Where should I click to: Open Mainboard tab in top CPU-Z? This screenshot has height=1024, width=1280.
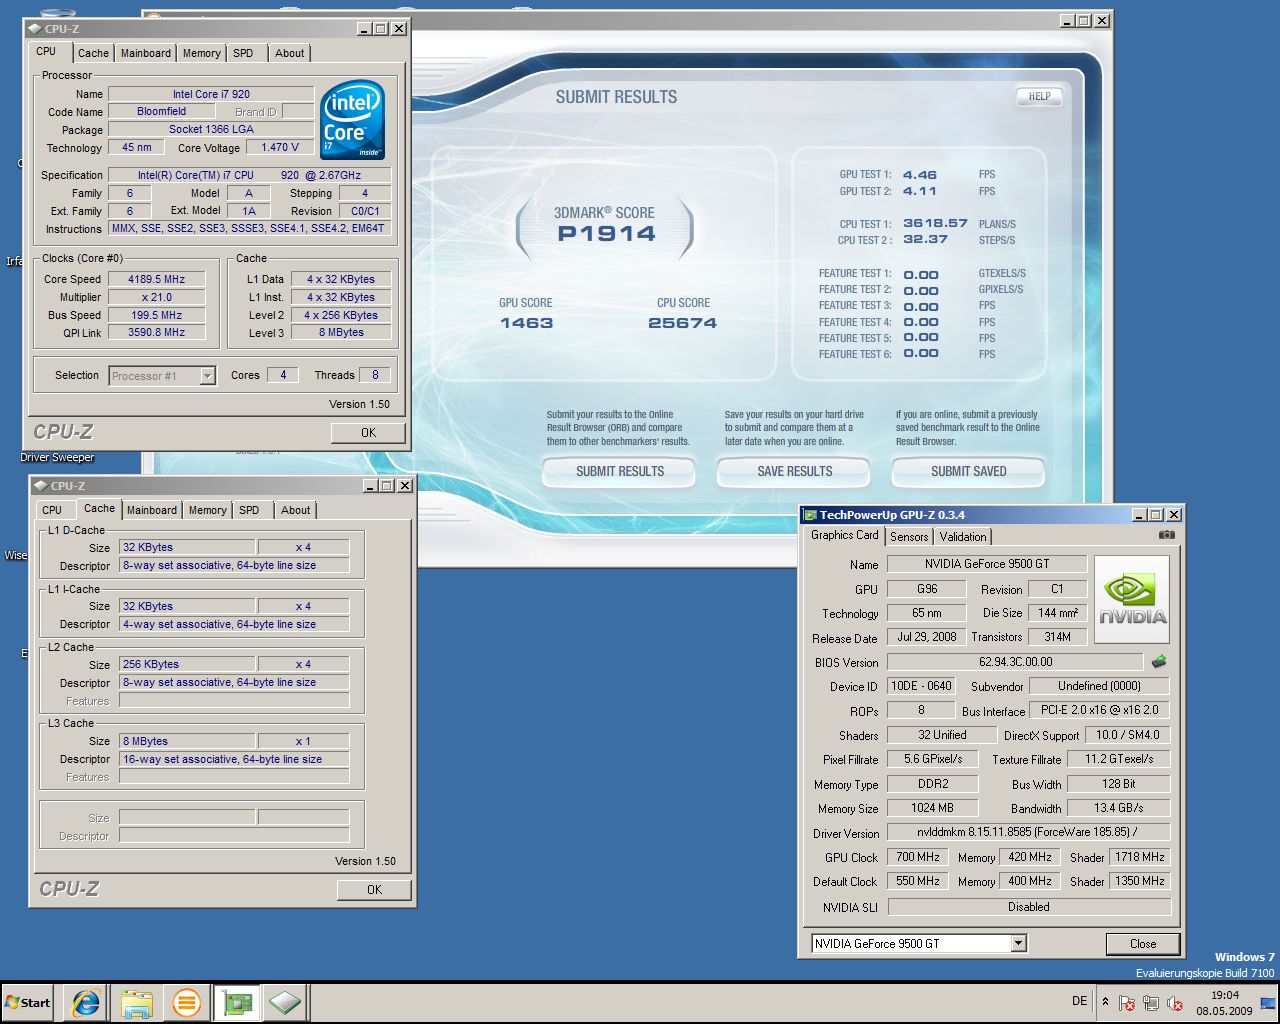click(x=146, y=53)
